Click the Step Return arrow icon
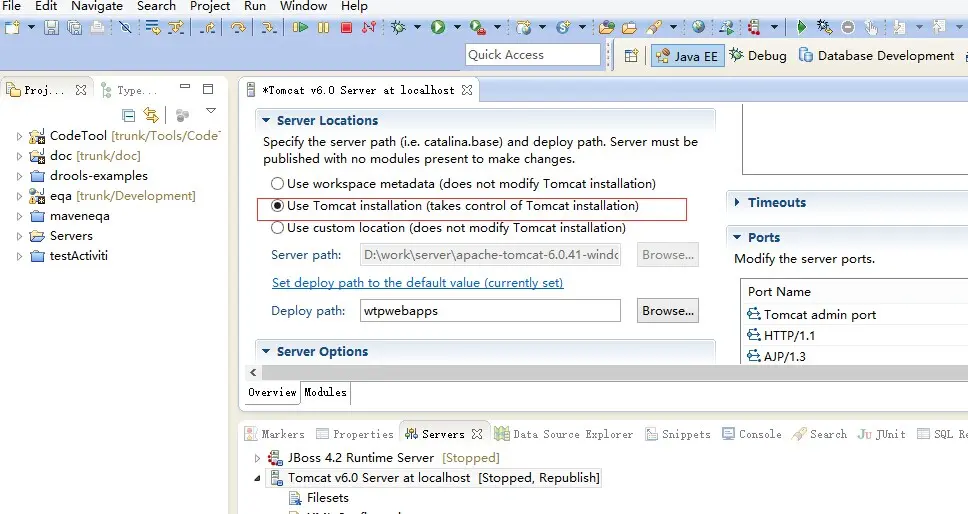 point(208,27)
